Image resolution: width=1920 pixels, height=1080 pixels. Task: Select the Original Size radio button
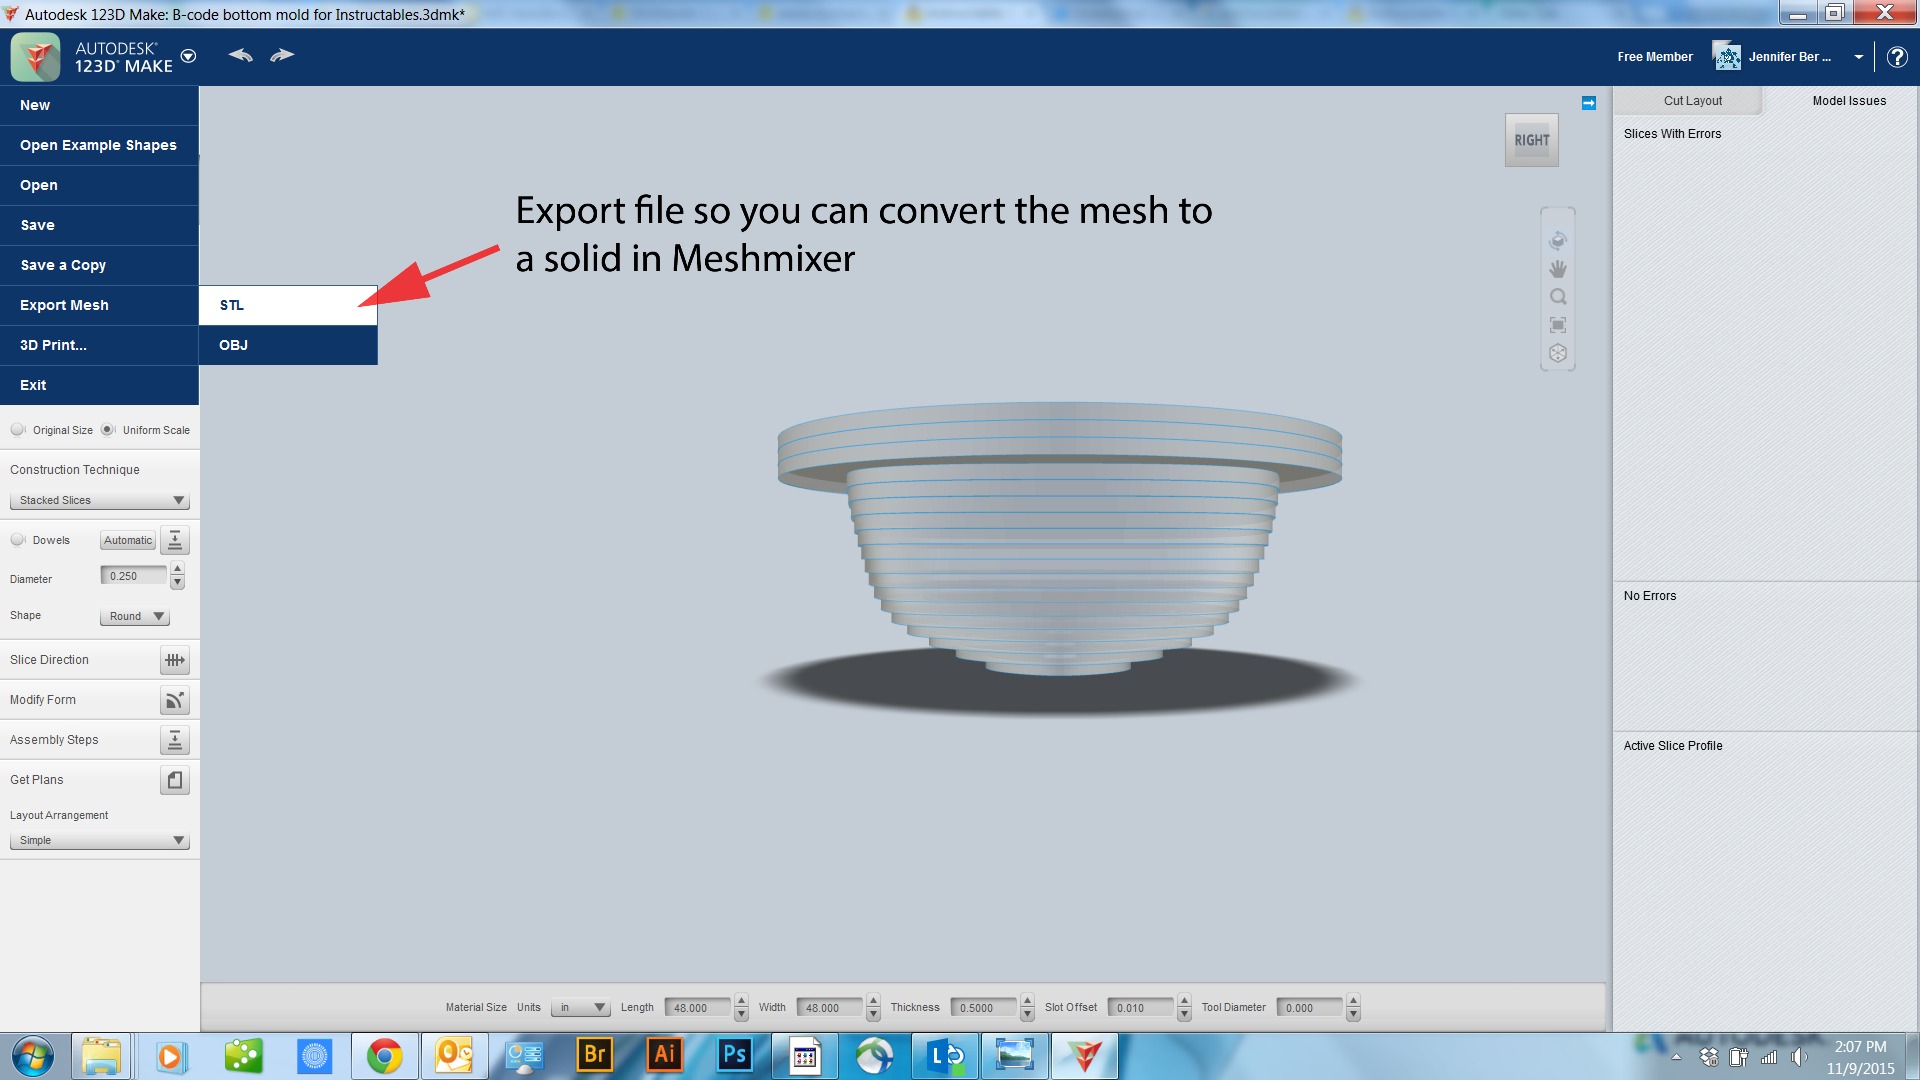click(18, 429)
